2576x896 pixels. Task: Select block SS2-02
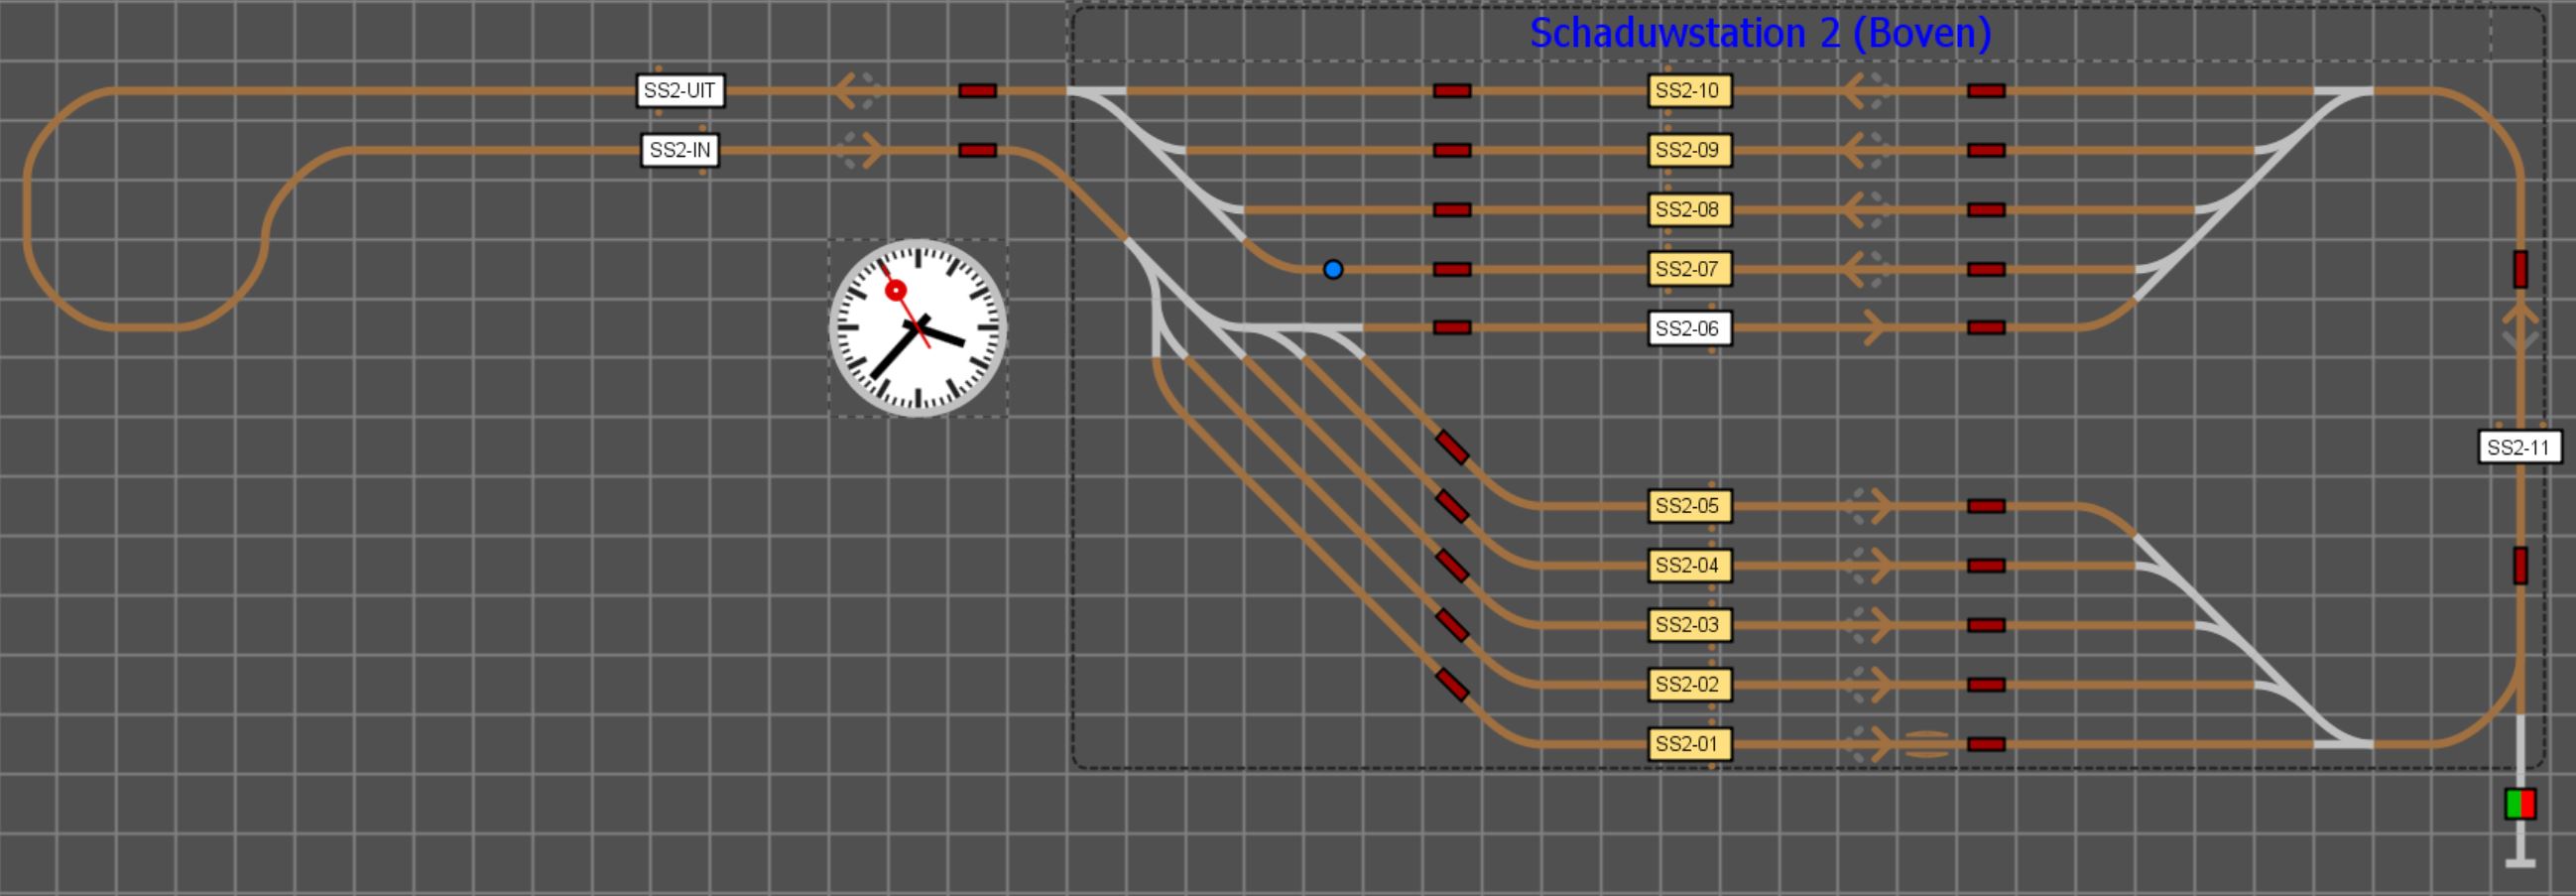(x=1689, y=685)
